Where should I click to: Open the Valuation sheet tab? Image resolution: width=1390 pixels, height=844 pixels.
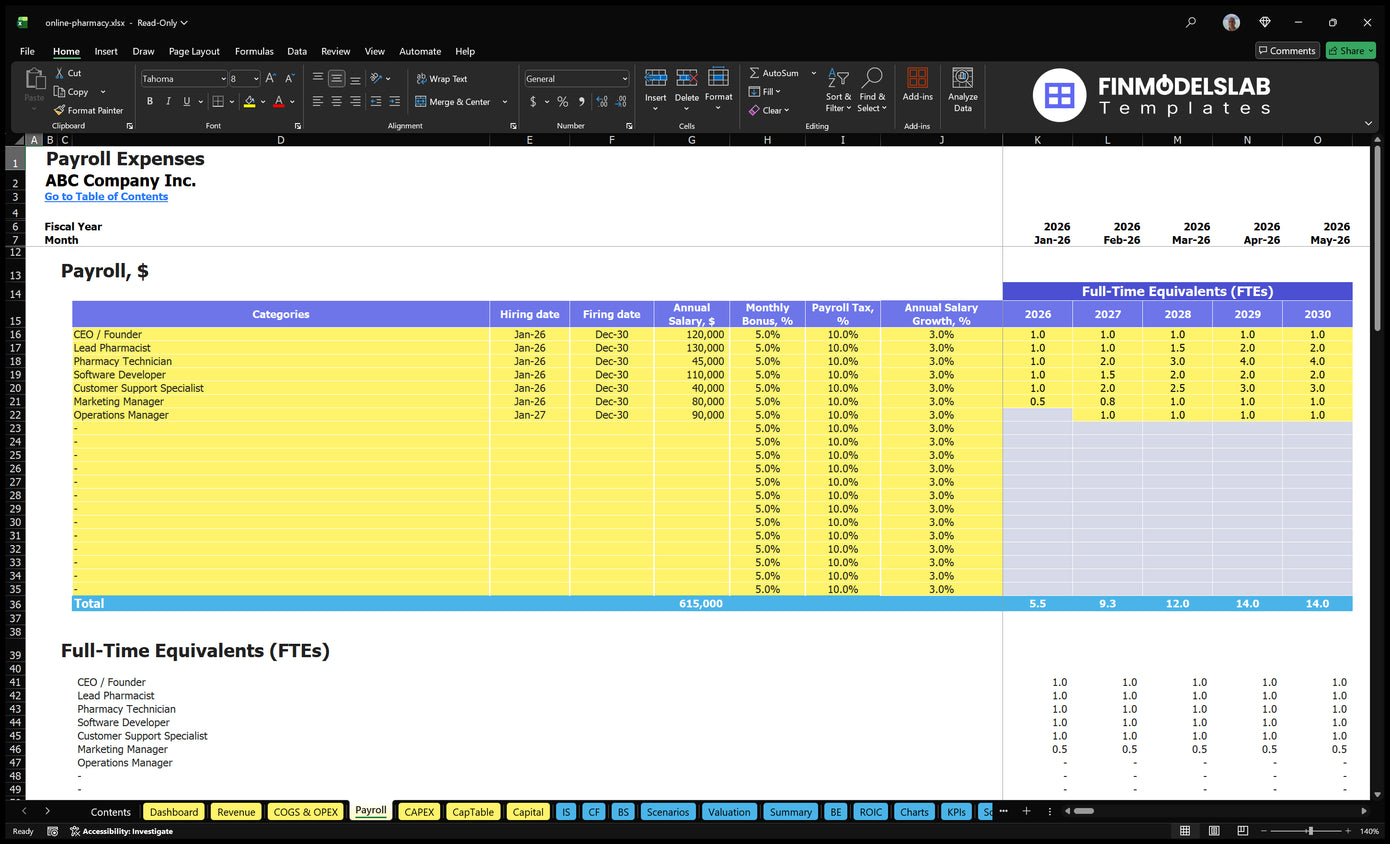click(x=729, y=811)
